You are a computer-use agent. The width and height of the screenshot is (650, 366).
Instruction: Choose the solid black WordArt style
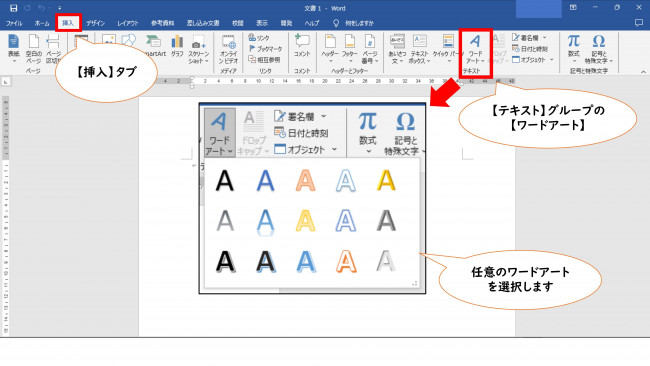225,181
